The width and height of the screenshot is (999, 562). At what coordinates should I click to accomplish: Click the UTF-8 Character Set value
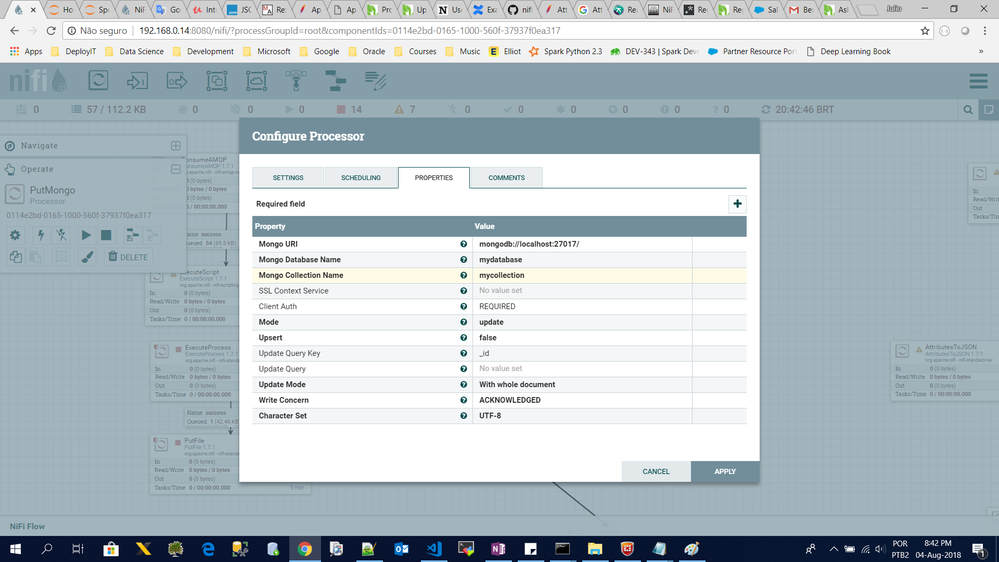[x=582, y=415]
